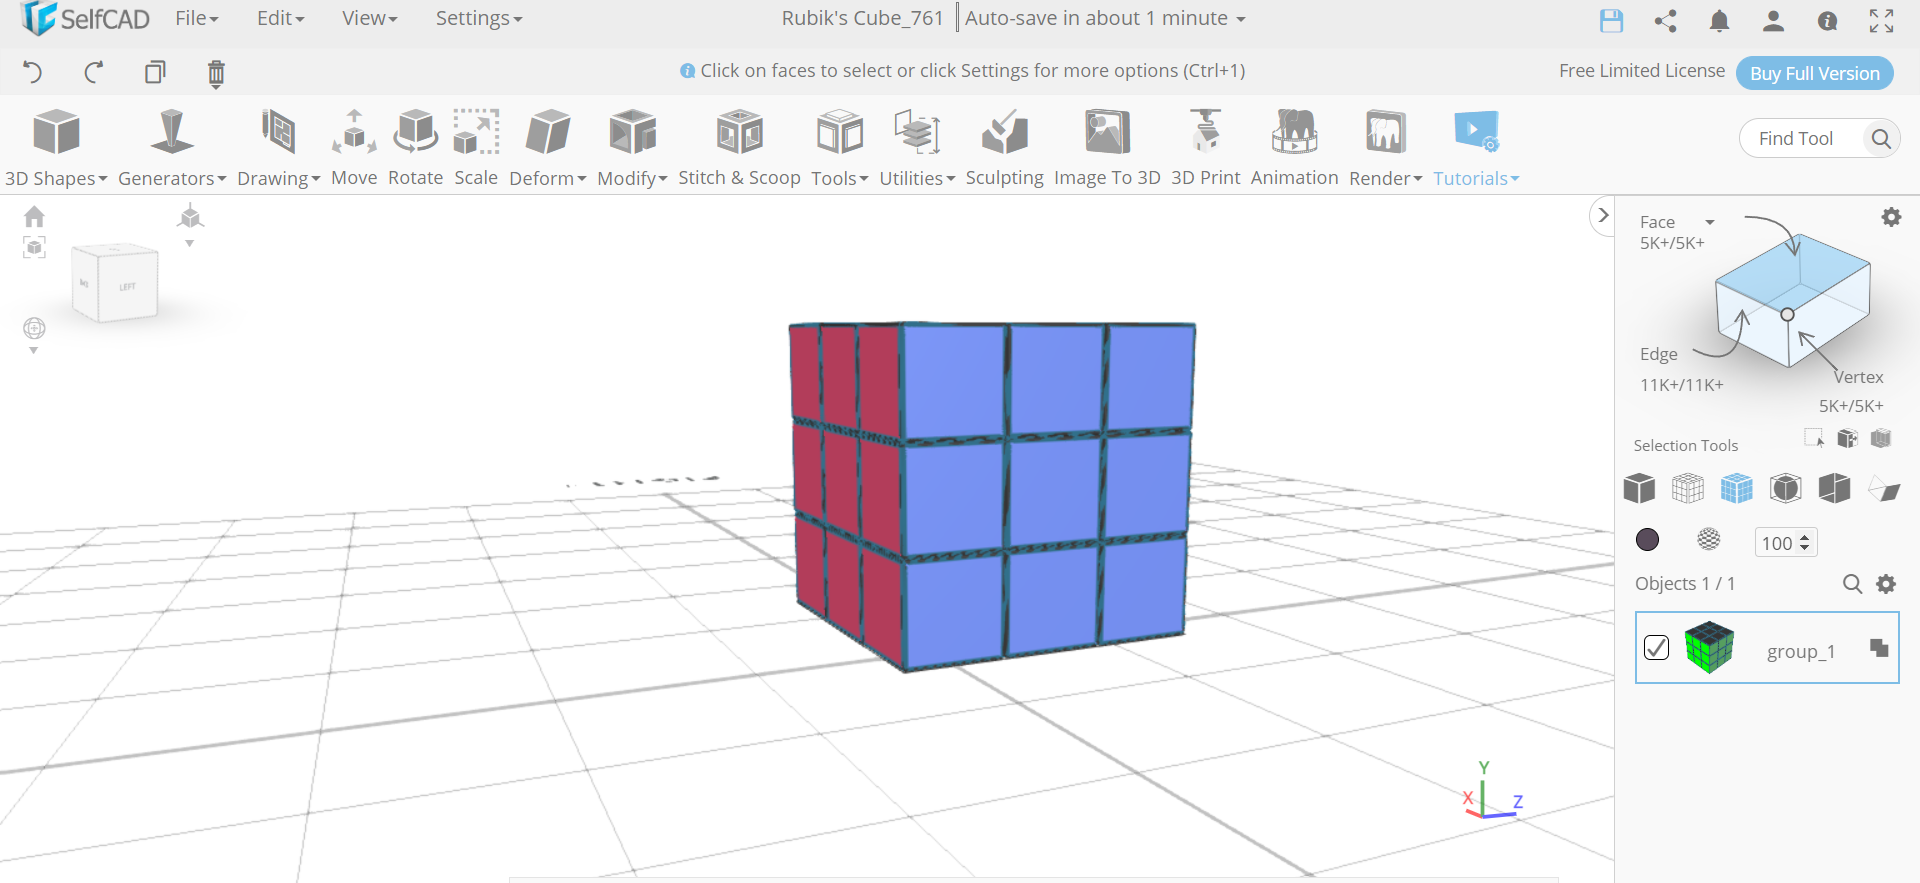The width and height of the screenshot is (1920, 883).
Task: Select the Vertex label on selection diagram
Action: (x=1858, y=377)
